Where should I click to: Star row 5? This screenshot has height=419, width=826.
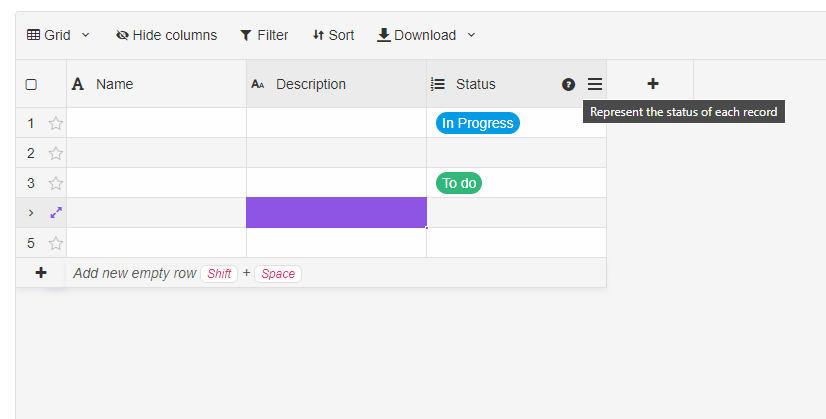(56, 243)
